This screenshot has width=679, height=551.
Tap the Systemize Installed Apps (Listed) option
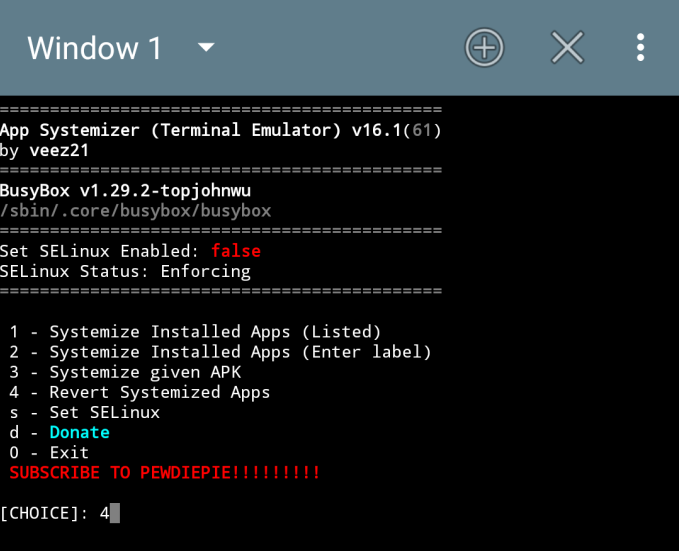tap(195, 332)
